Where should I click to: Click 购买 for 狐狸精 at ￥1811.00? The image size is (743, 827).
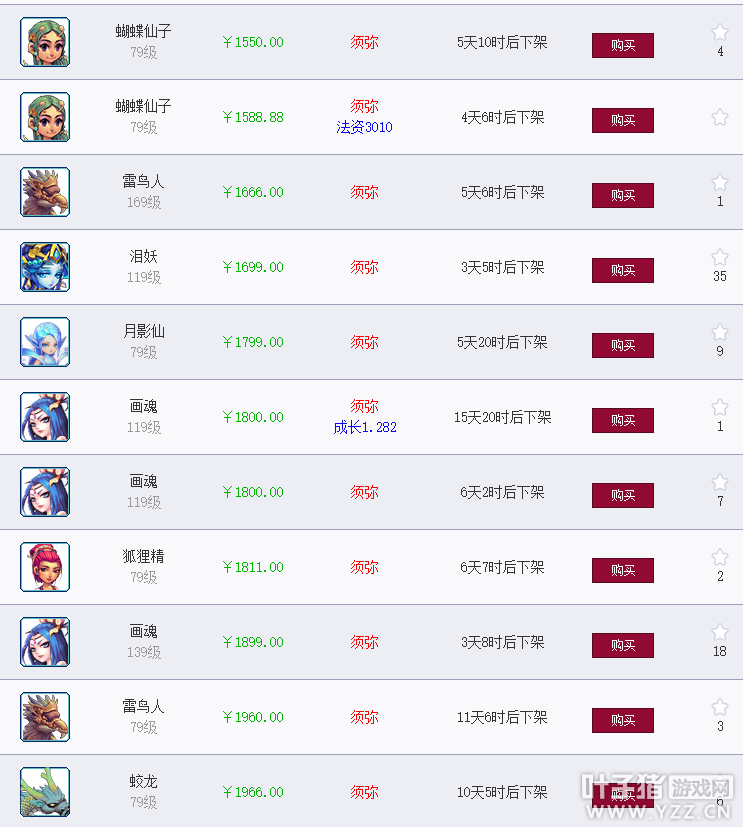coord(623,571)
